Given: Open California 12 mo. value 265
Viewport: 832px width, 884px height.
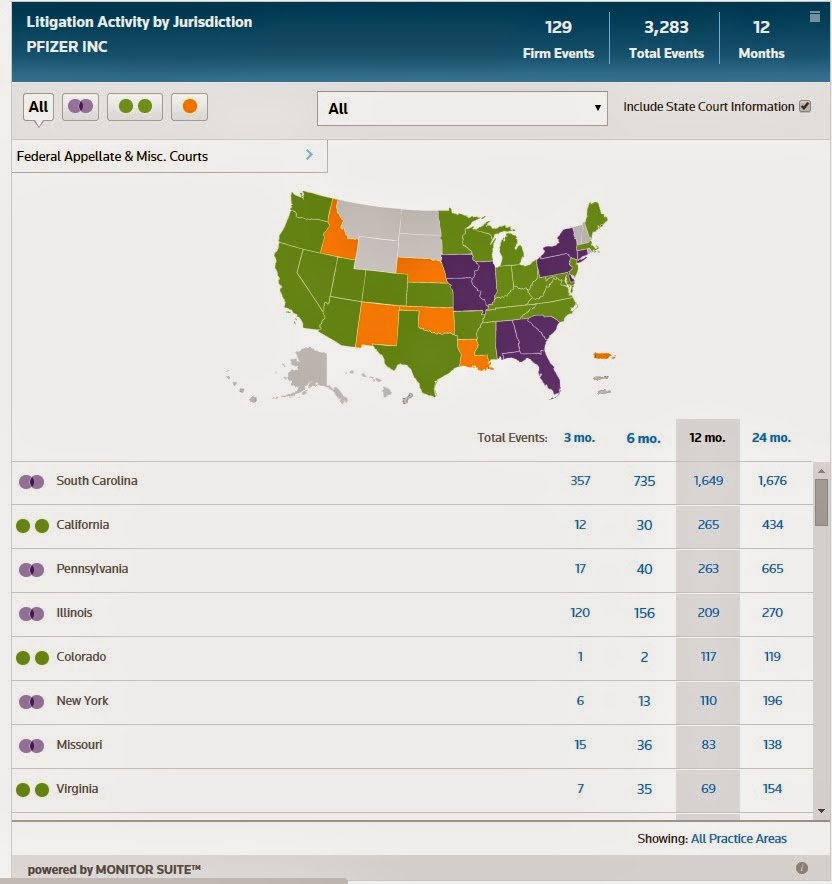Looking at the screenshot, I should click(x=708, y=525).
